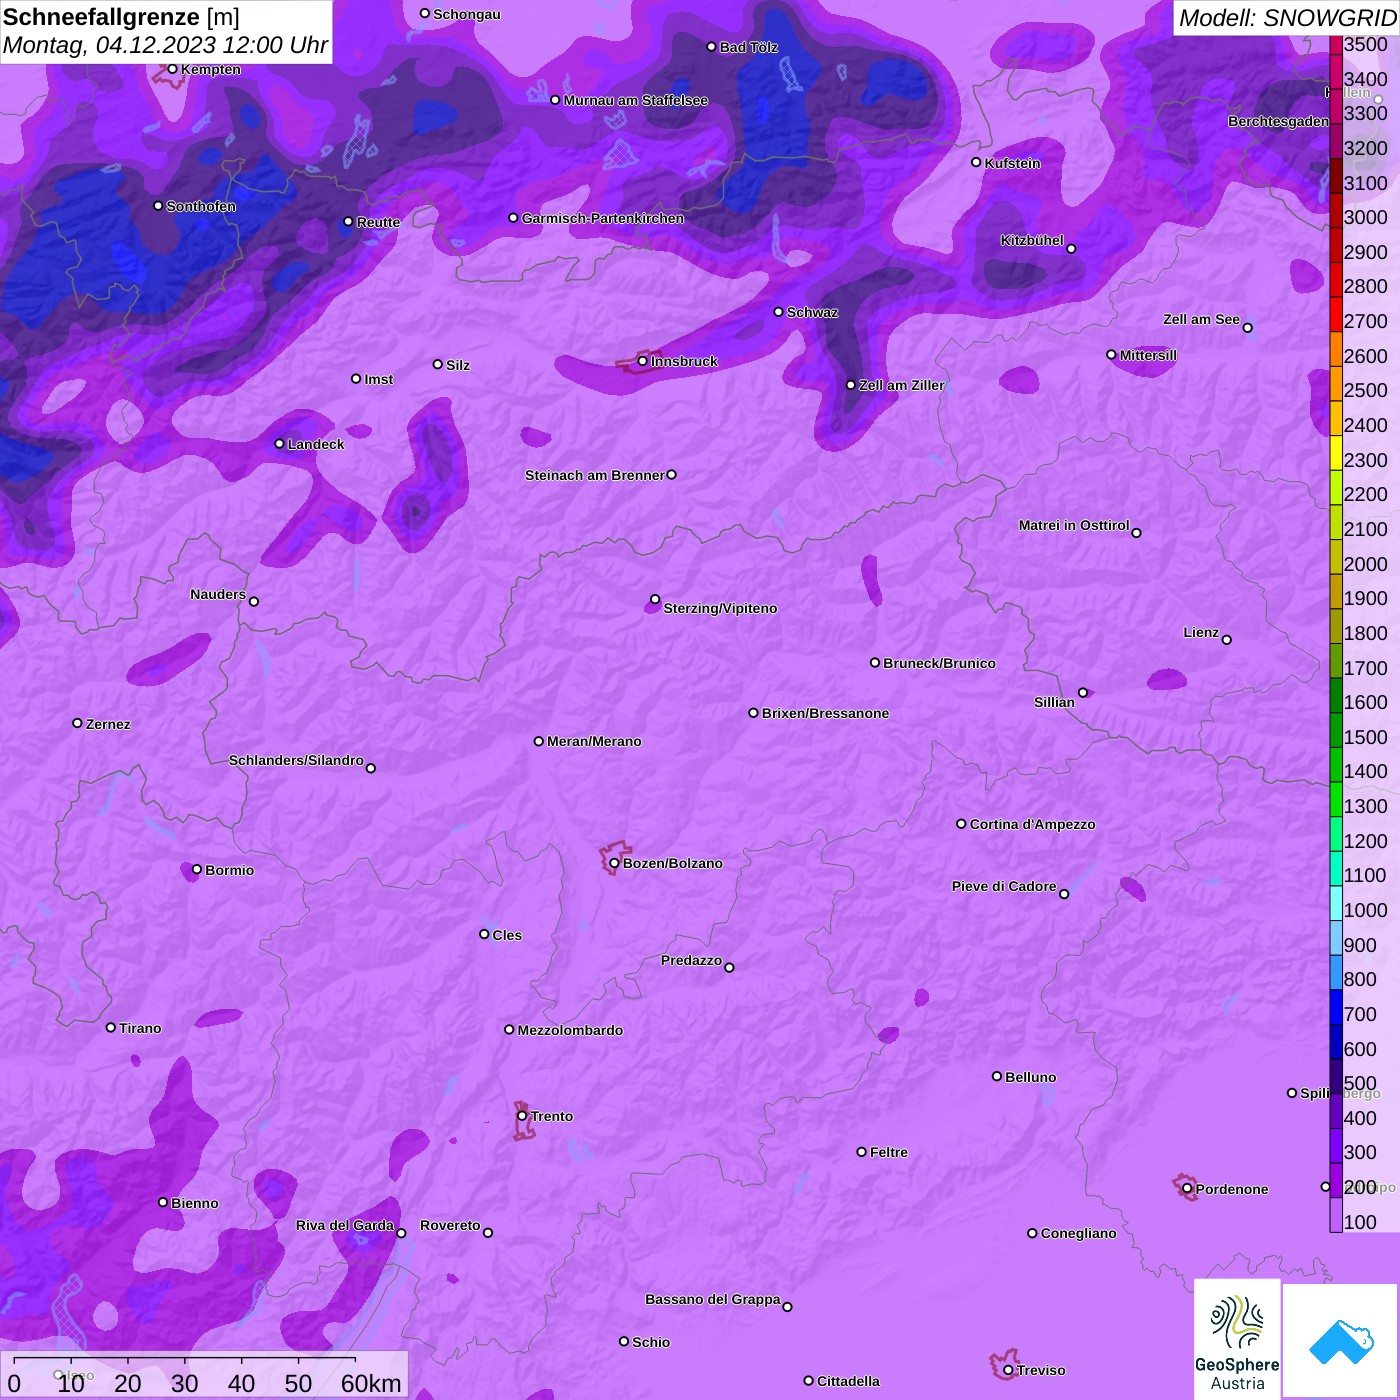Click the Cittadella label
Screen dimensions: 1400x1400
pyautogui.click(x=848, y=1381)
